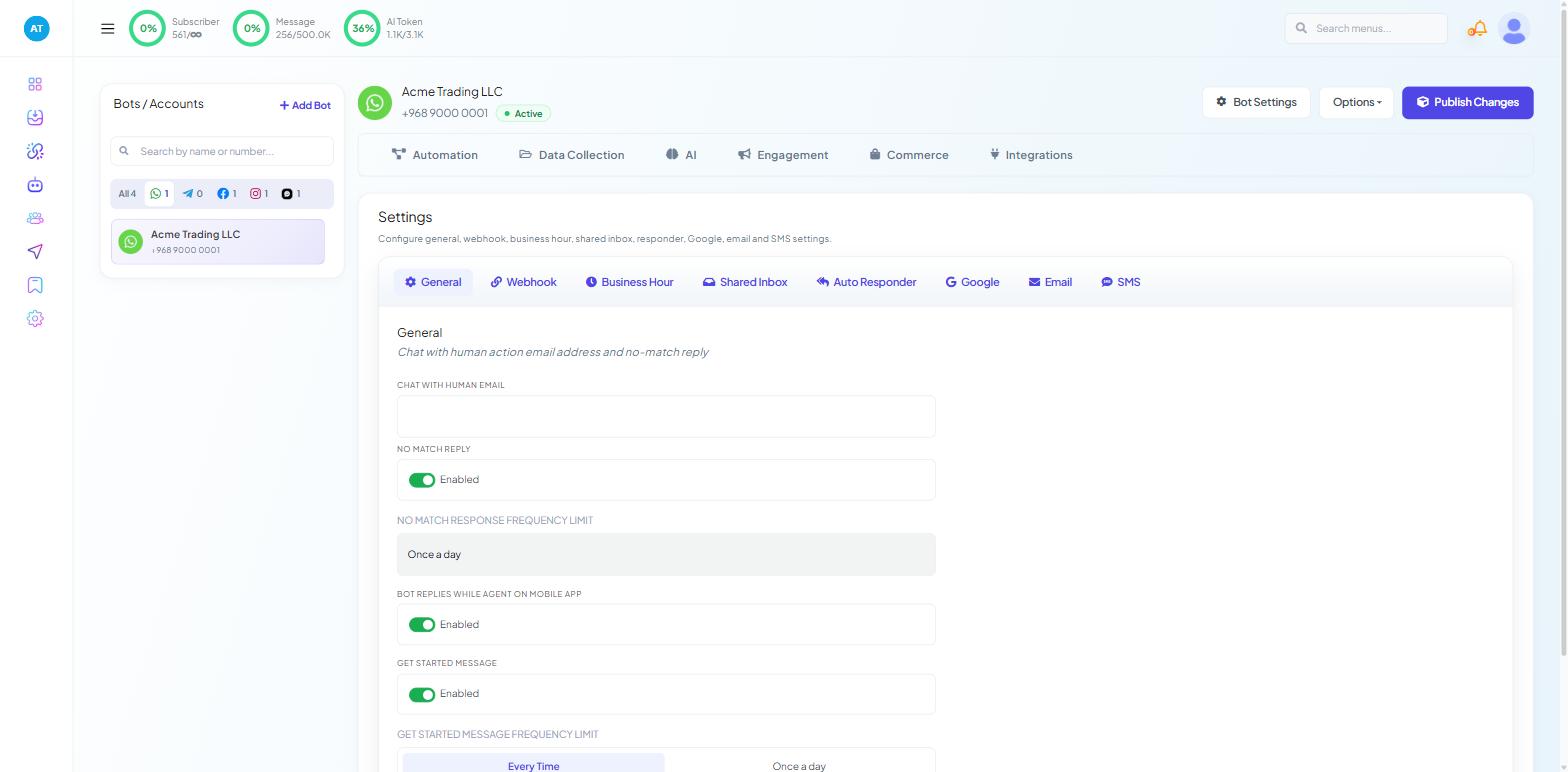Open the subscribers group icon in sidebar
Screen dimensions: 1568x772
pyautogui.click(x=35, y=218)
